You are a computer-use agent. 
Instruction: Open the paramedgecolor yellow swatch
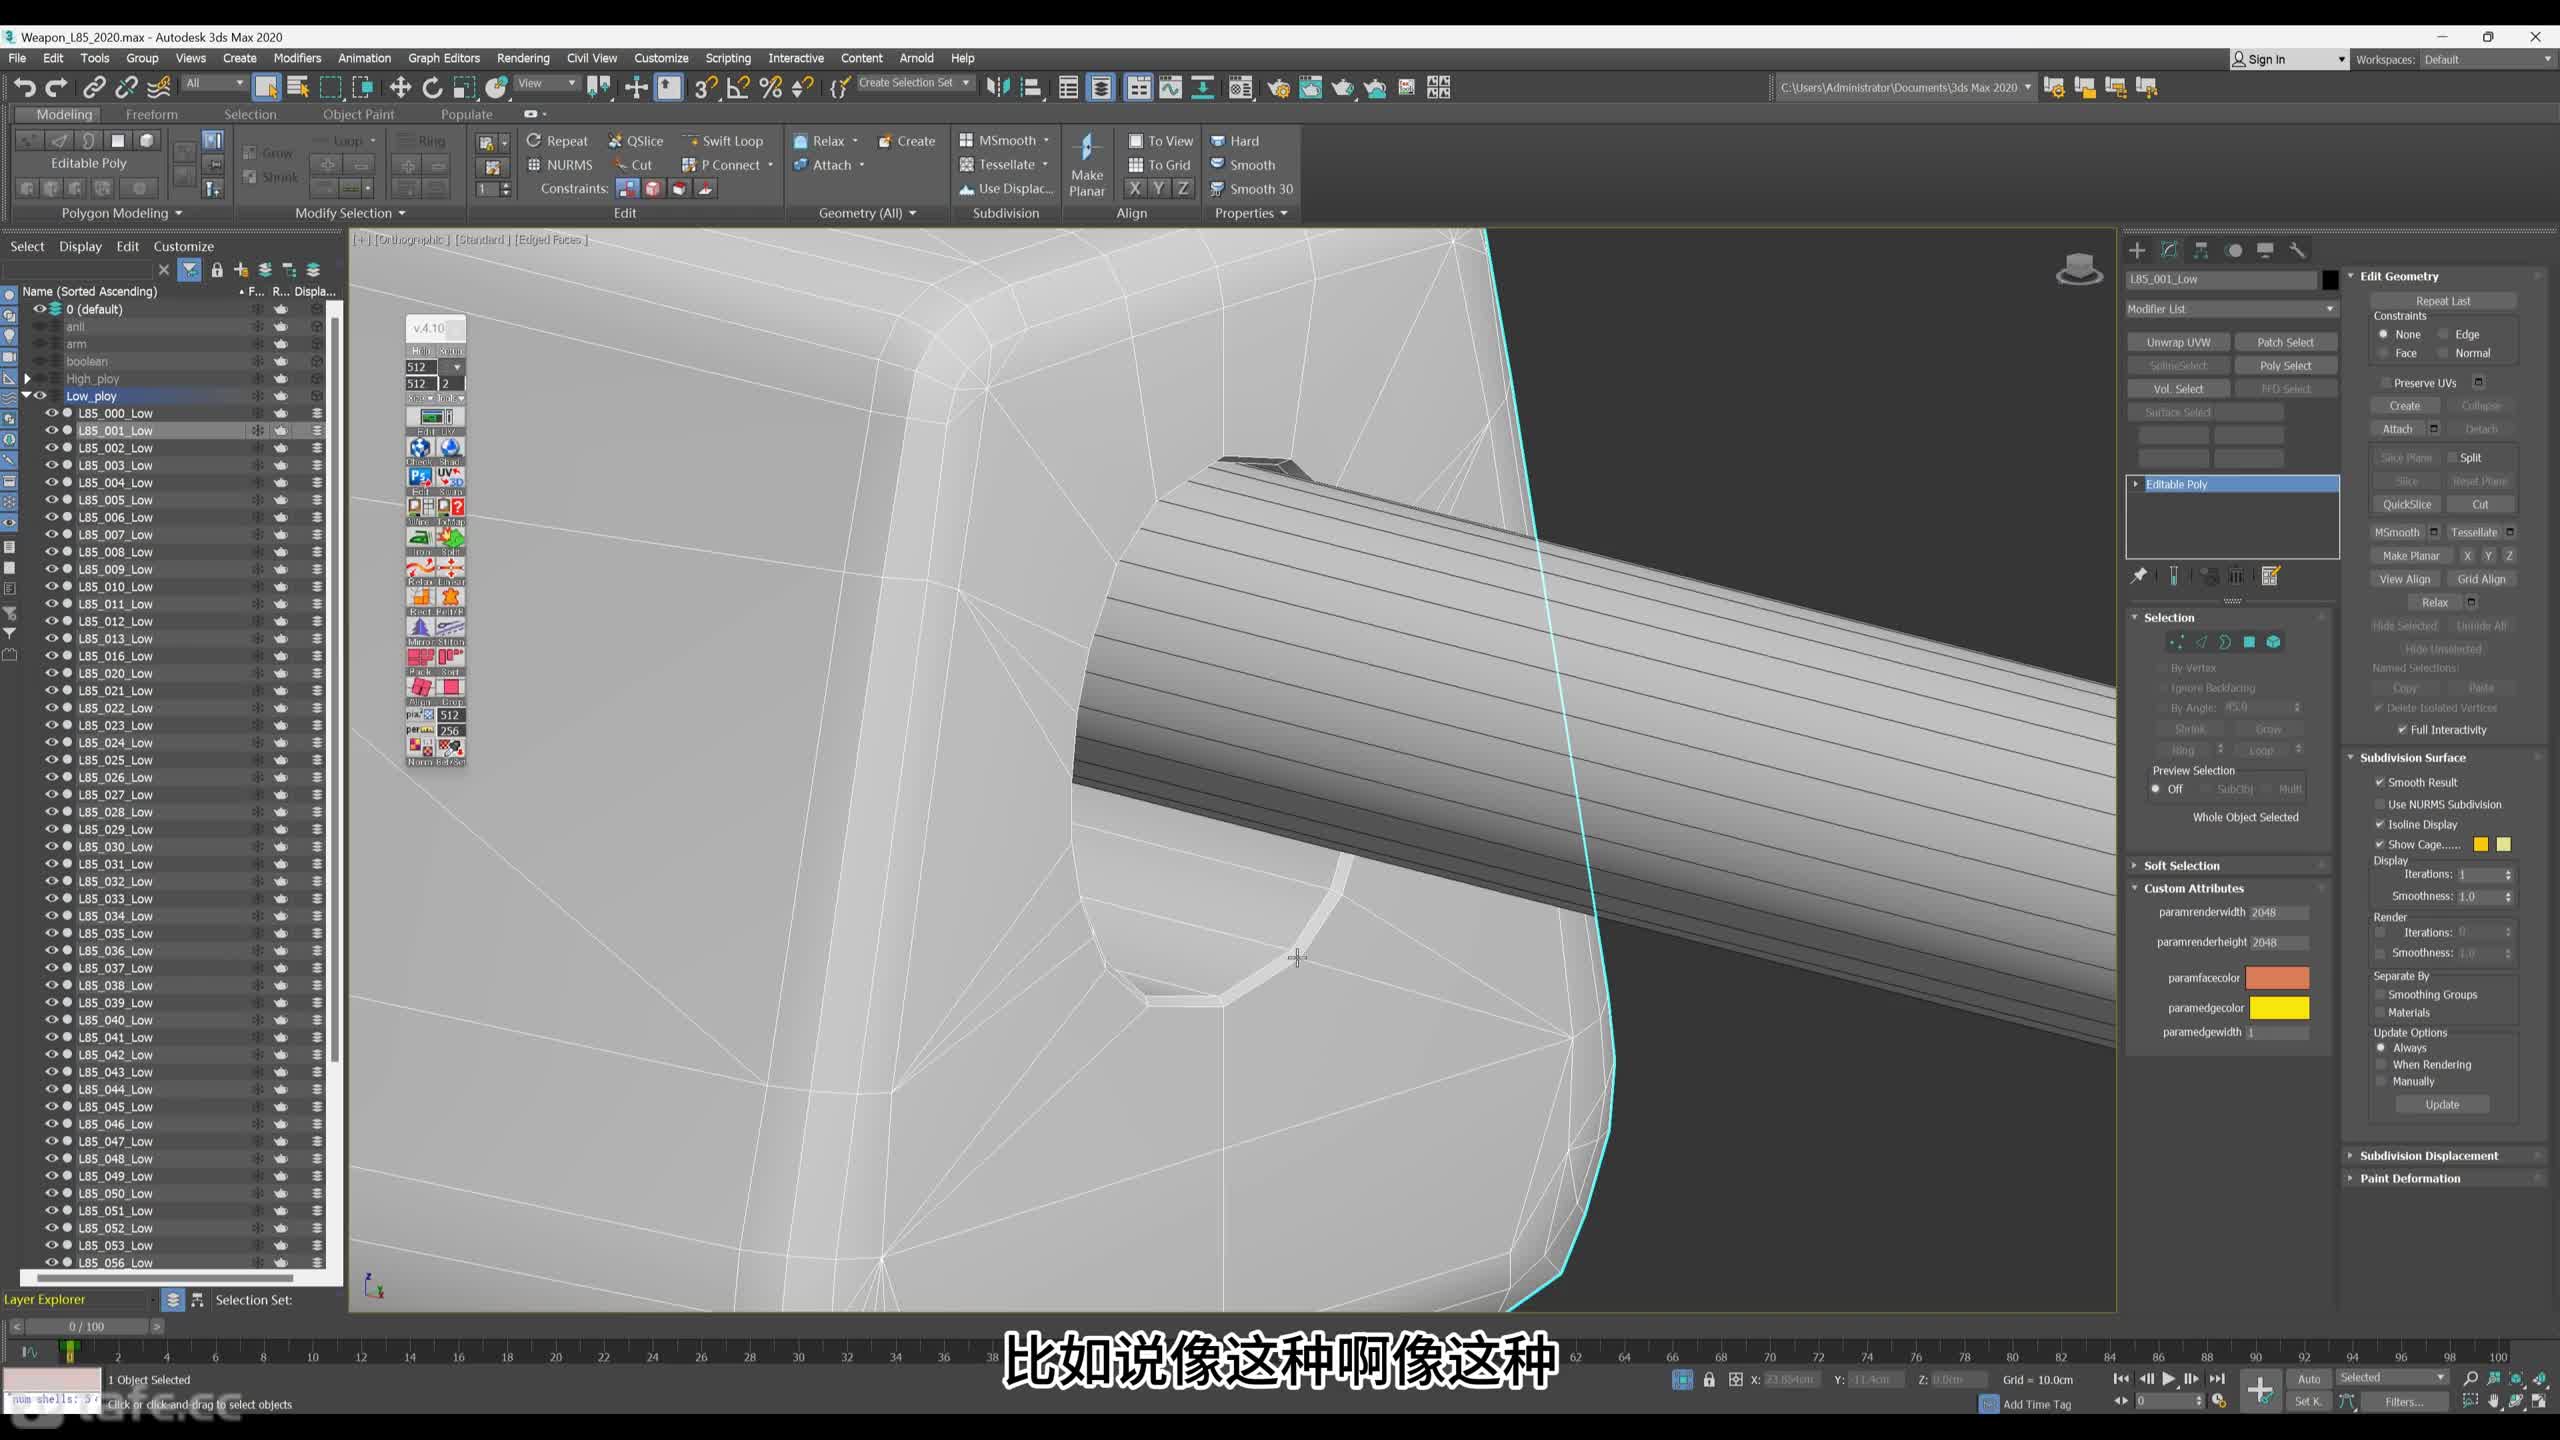[2279, 1008]
